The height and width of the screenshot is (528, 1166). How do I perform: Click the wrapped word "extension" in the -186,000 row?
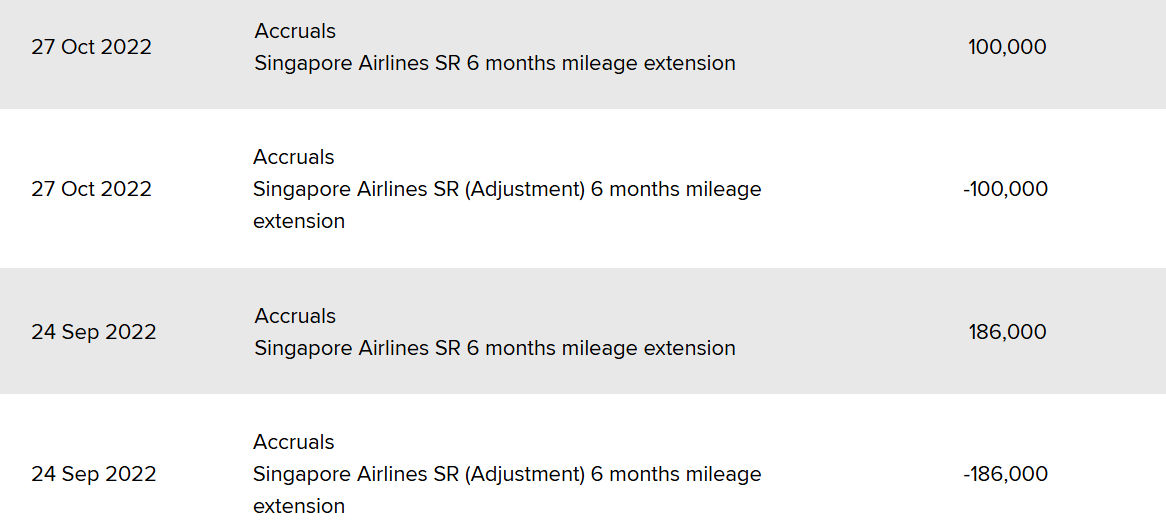click(x=299, y=506)
